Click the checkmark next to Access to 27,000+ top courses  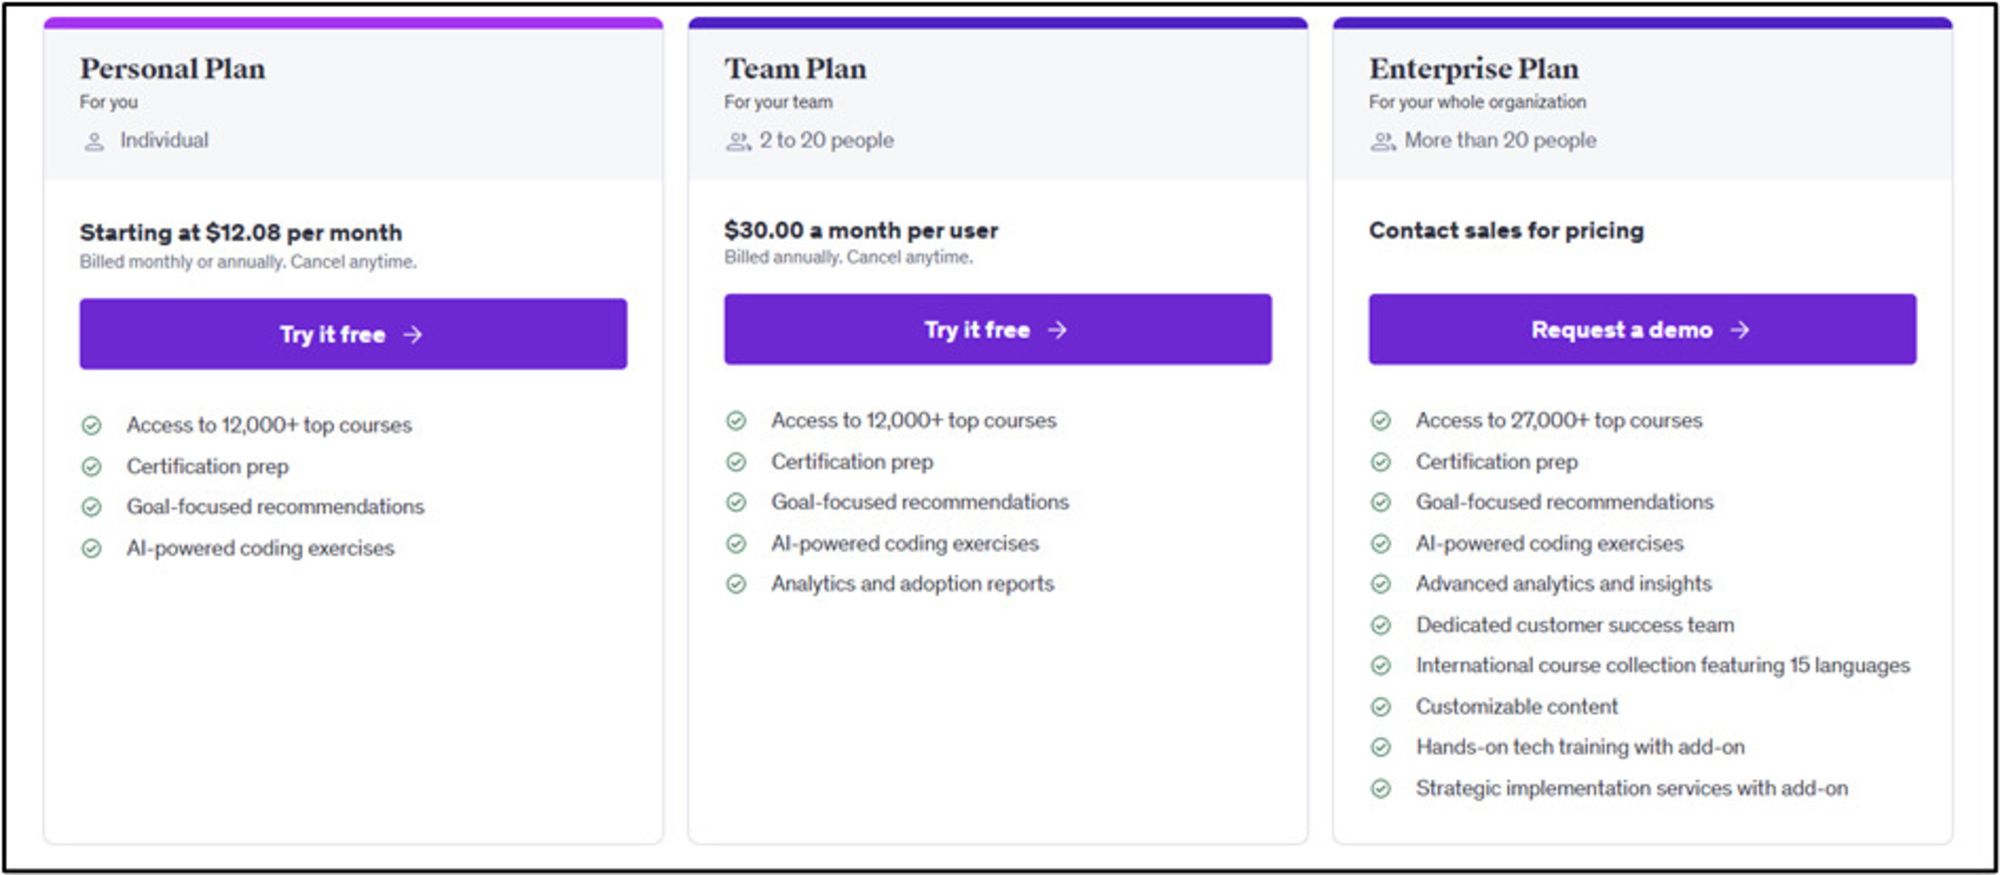point(1381,421)
